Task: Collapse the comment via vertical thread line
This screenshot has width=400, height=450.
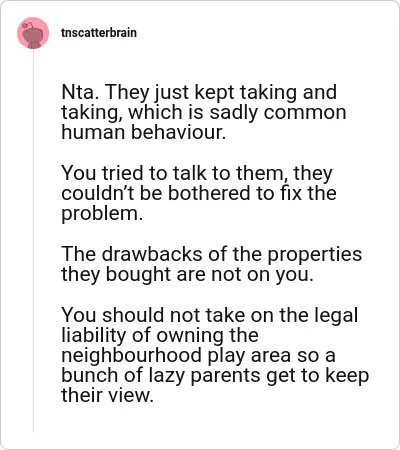Action: (x=33, y=240)
